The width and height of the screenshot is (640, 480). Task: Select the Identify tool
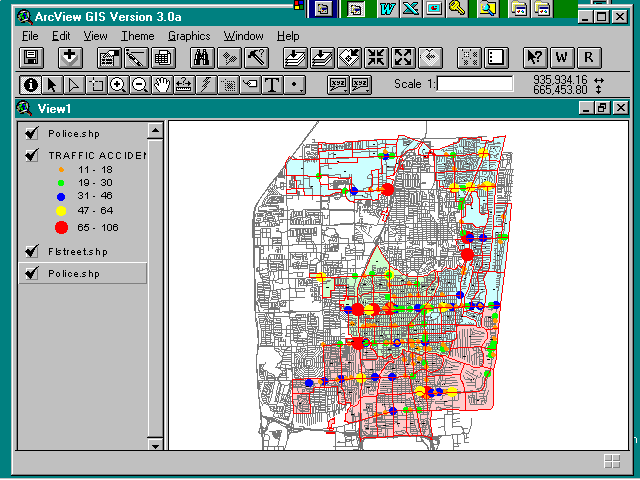pos(31,85)
